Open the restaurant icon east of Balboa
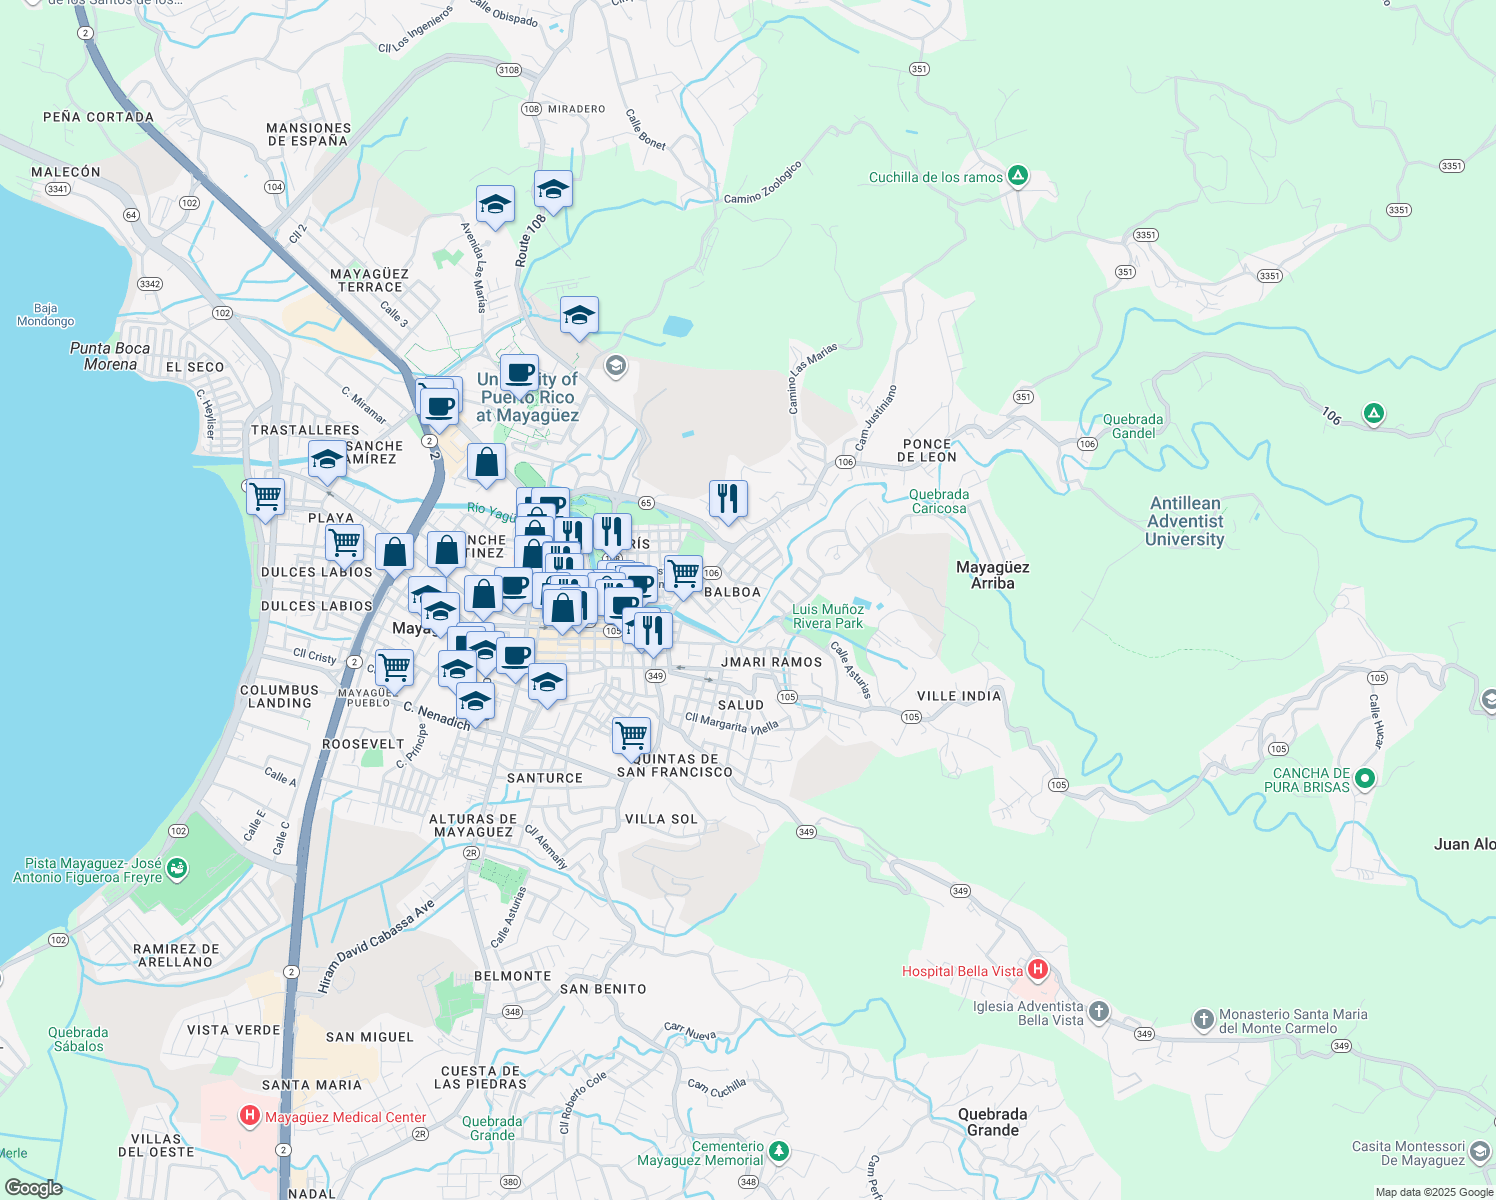The width and height of the screenshot is (1496, 1200). 727,497
